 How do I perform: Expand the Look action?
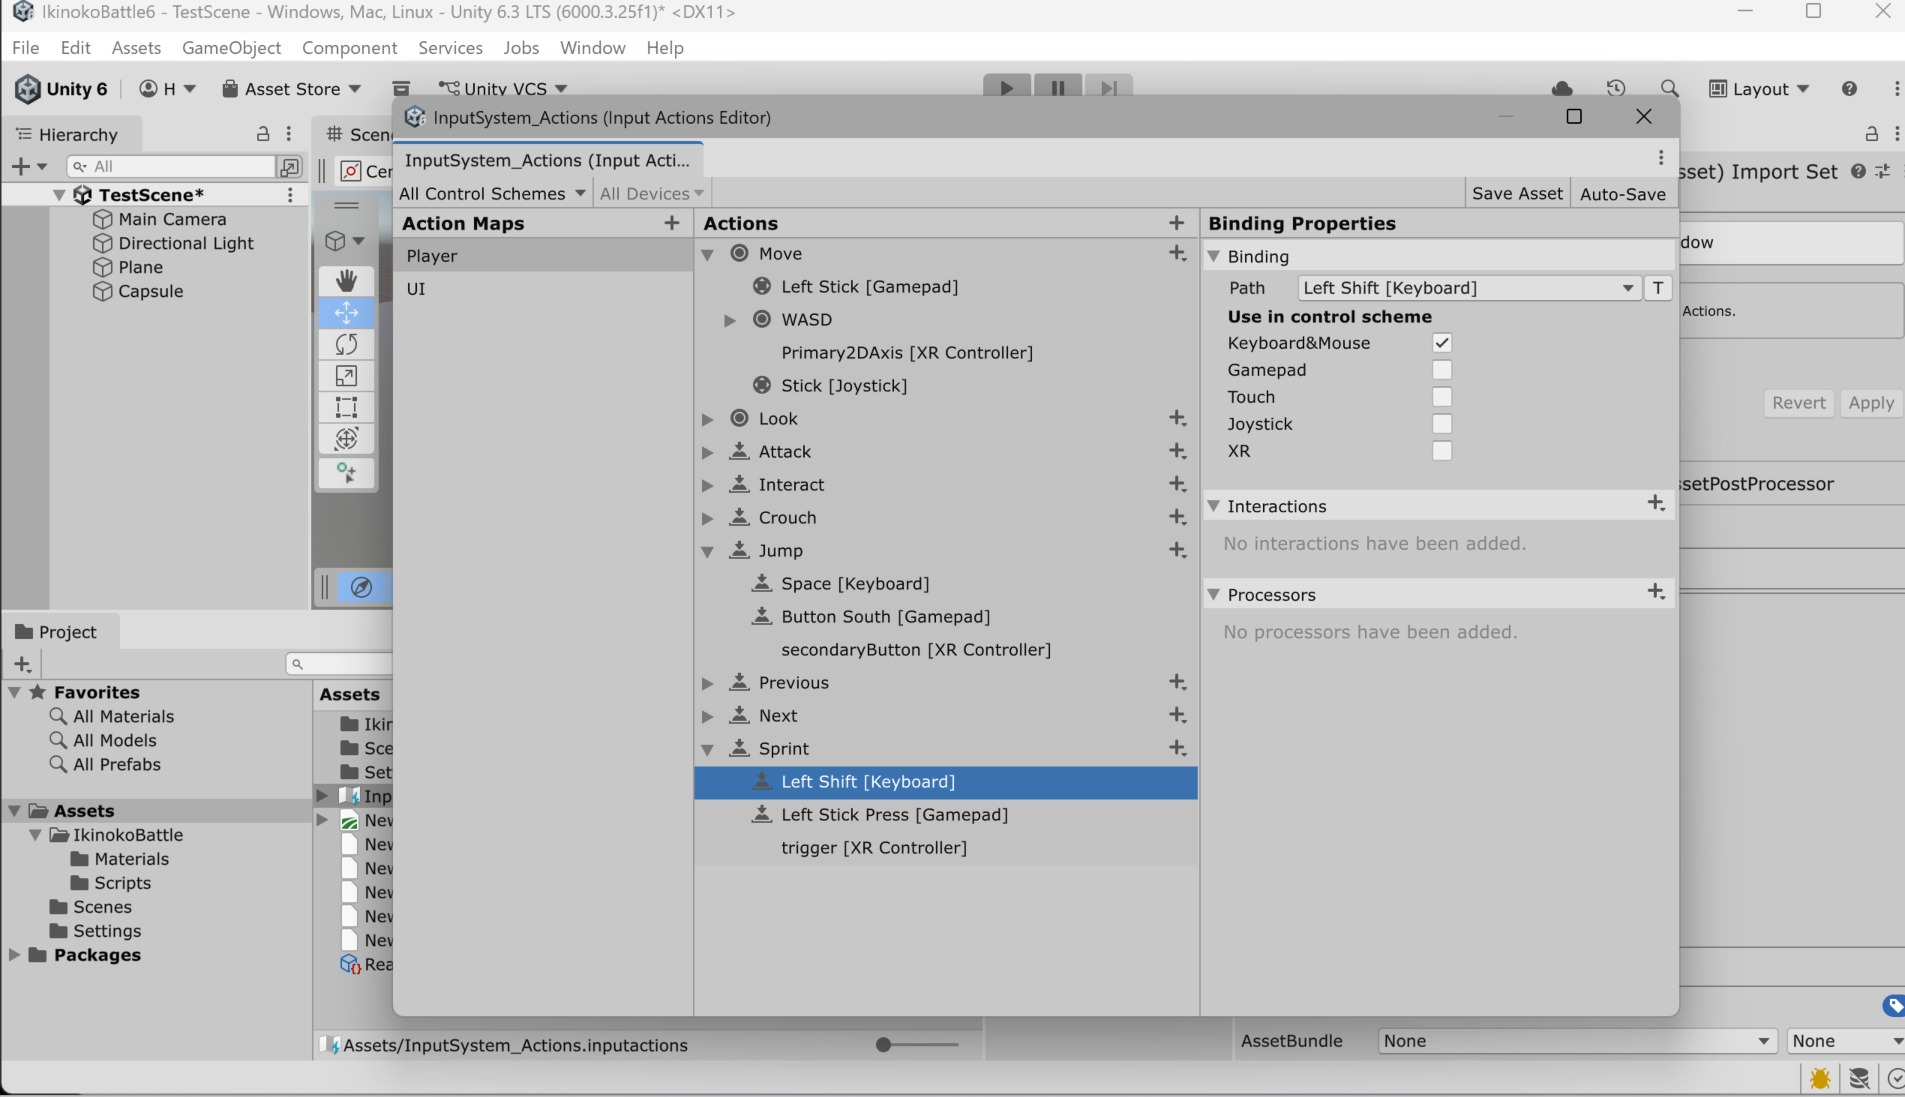(x=708, y=419)
